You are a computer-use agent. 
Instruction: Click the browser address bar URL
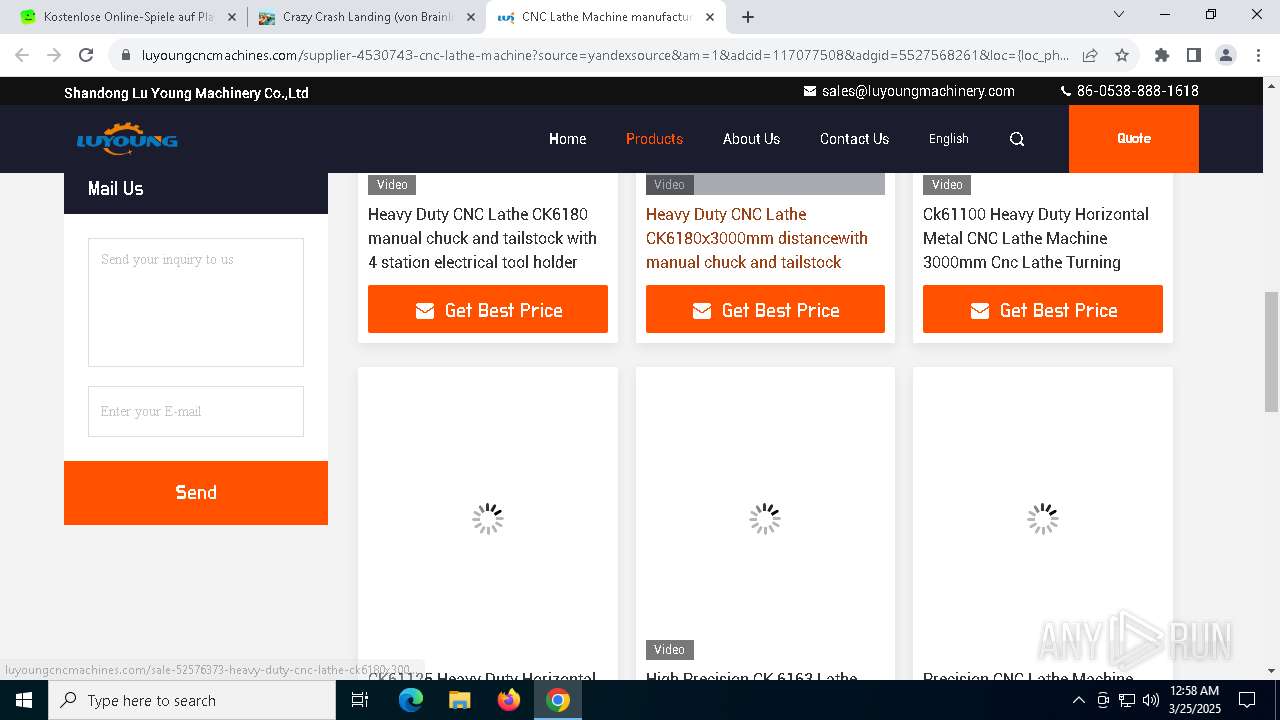pos(605,55)
